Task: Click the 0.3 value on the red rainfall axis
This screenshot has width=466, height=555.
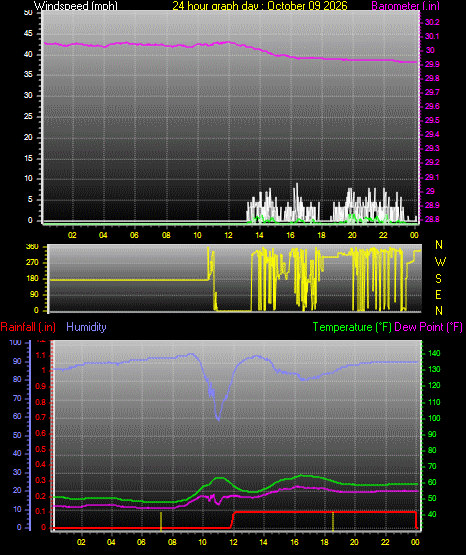Action: click(41, 480)
